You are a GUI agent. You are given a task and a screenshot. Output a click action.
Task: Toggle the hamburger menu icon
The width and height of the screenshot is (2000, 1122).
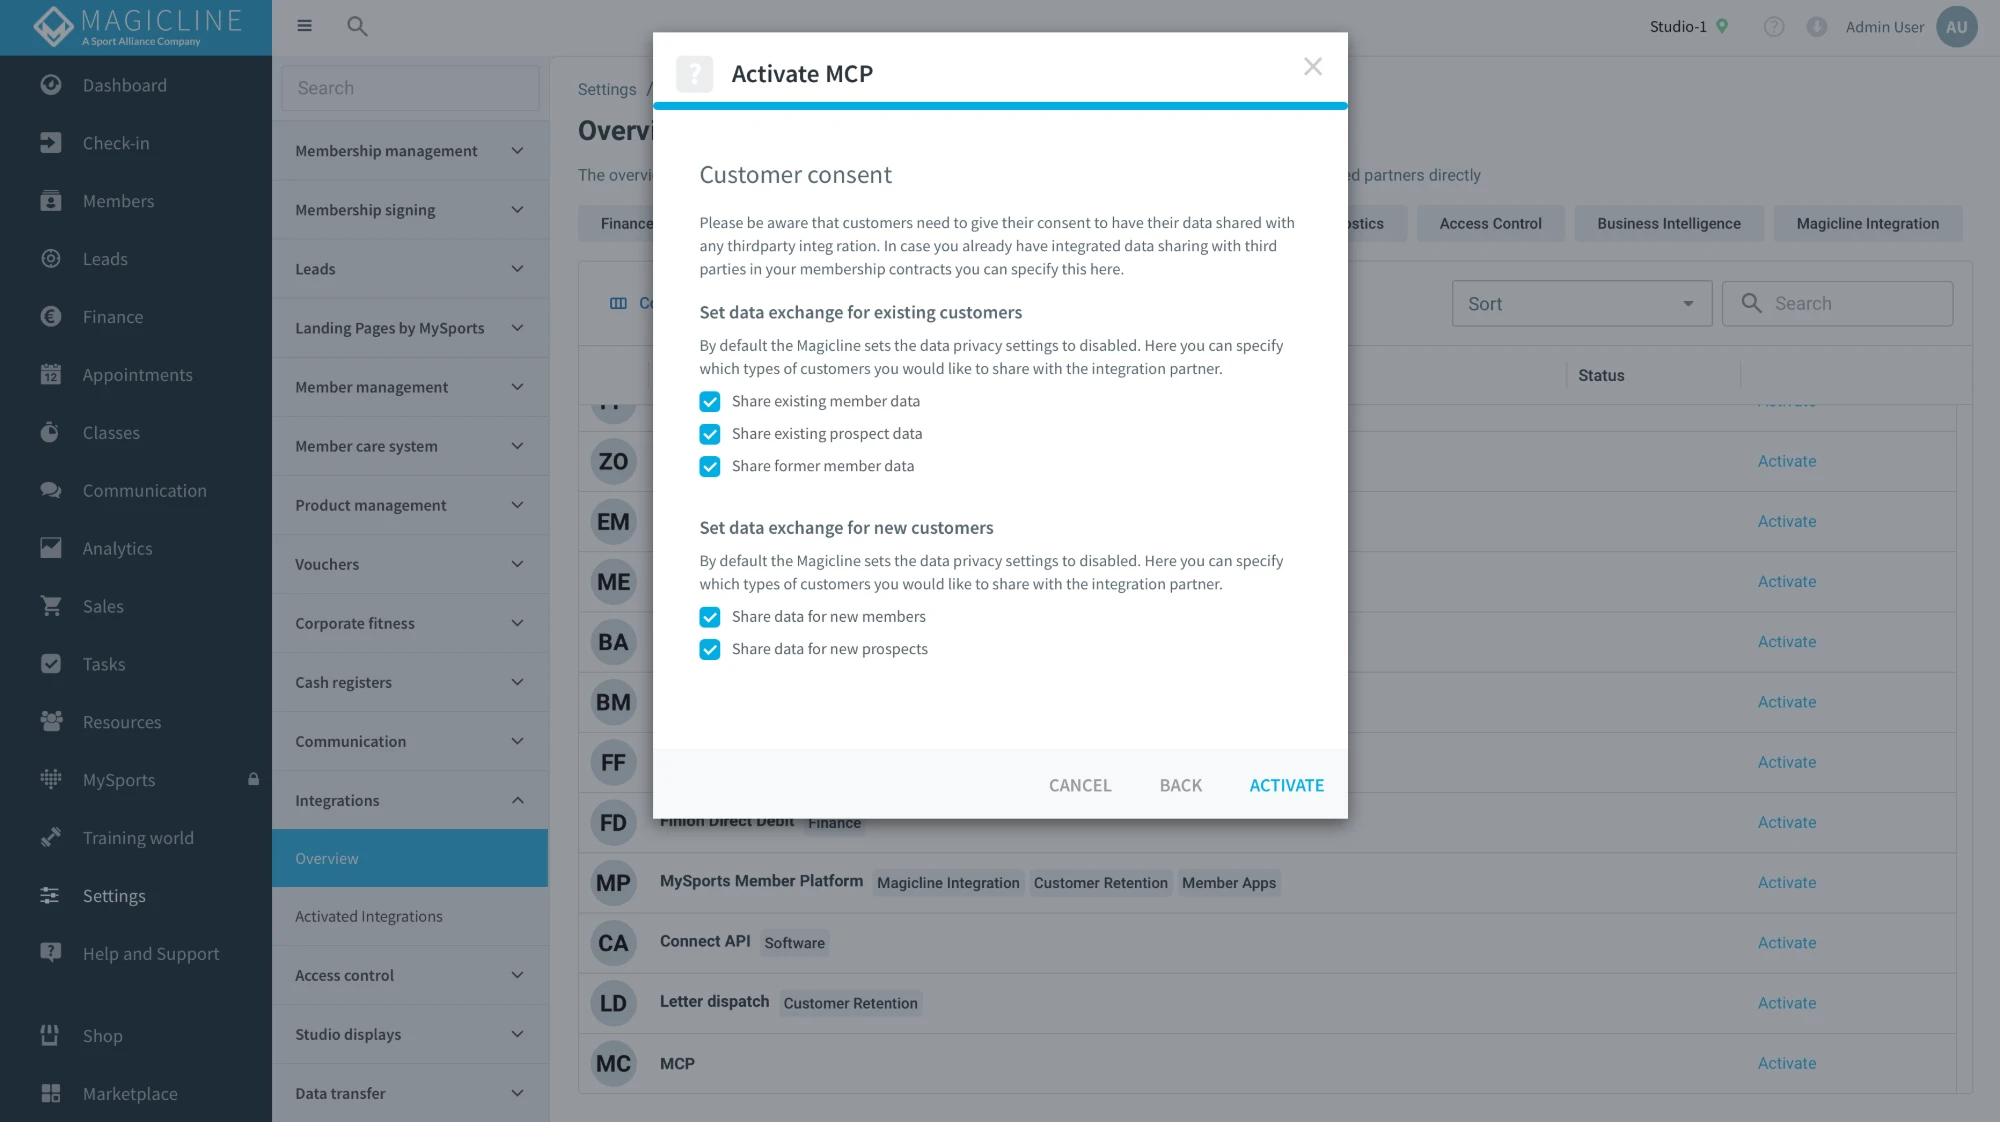305,26
